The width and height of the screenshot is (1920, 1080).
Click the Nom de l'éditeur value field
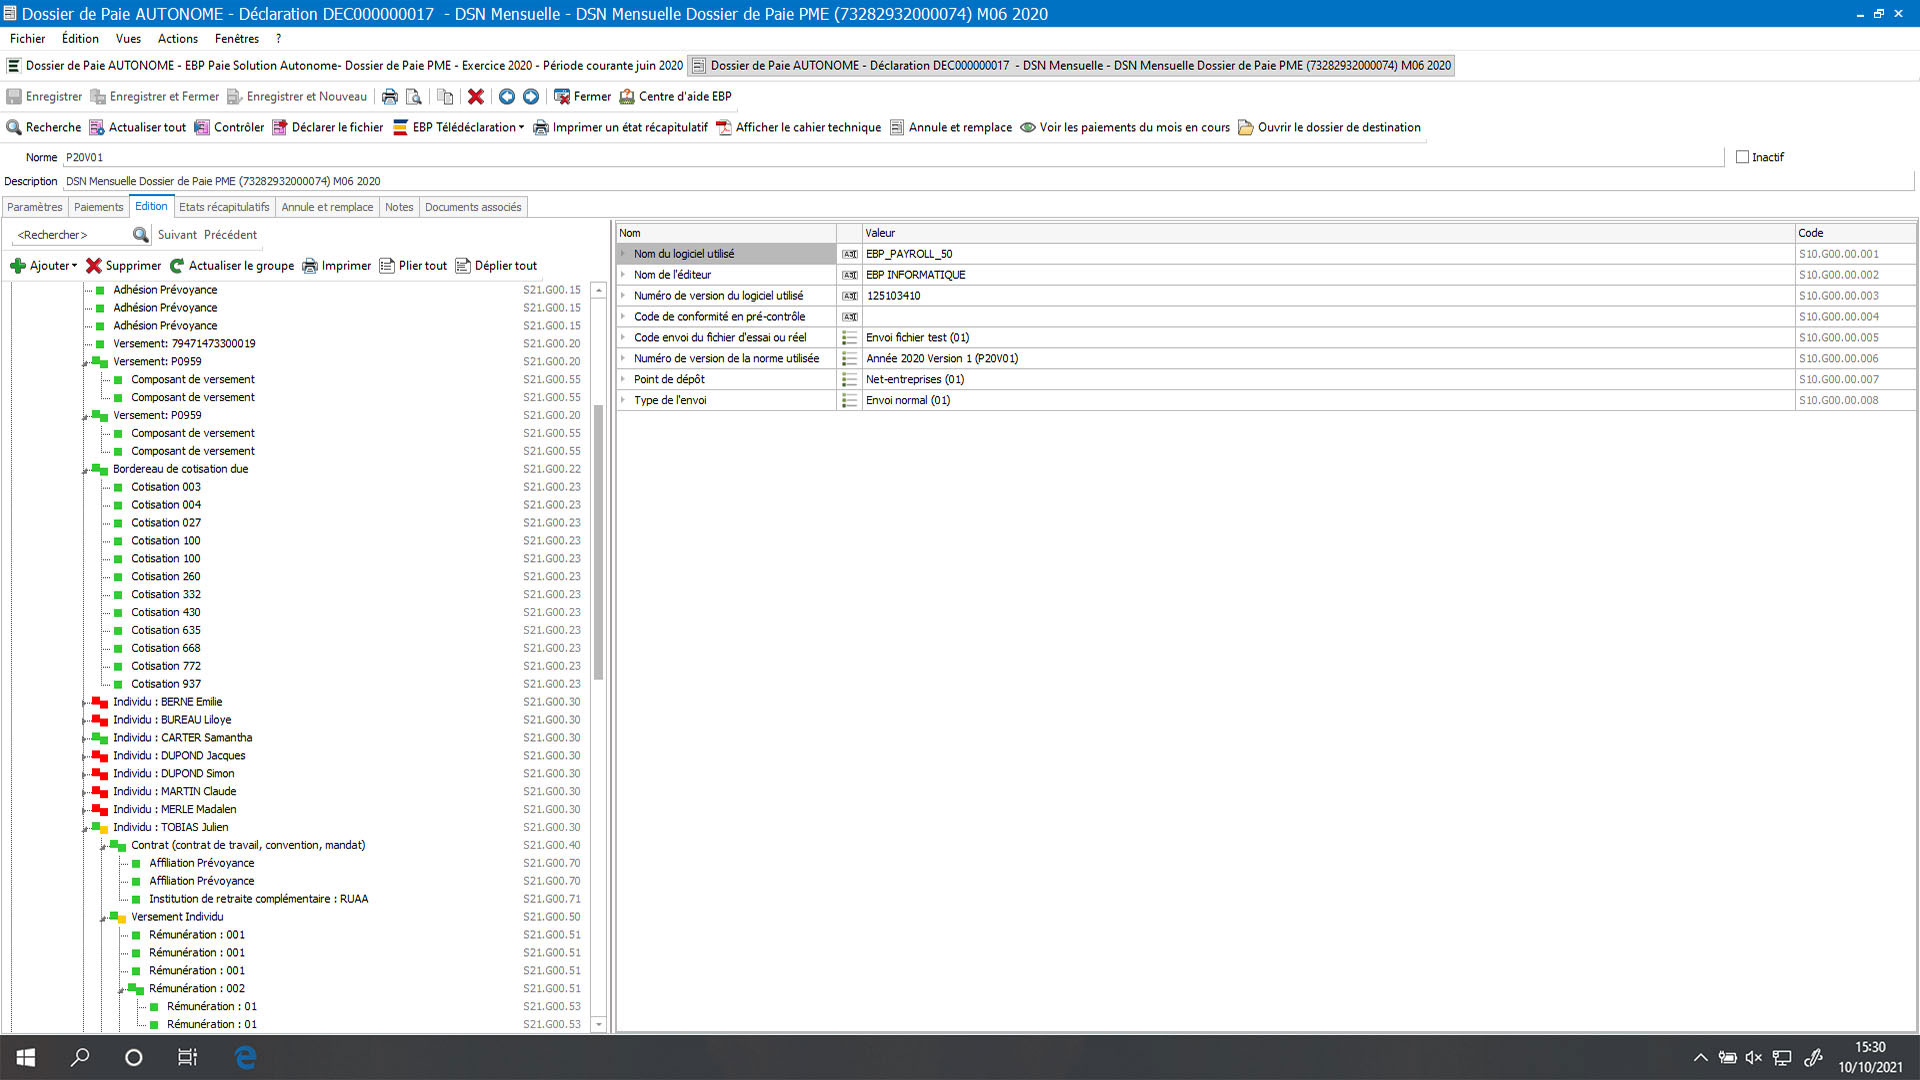pyautogui.click(x=1328, y=275)
